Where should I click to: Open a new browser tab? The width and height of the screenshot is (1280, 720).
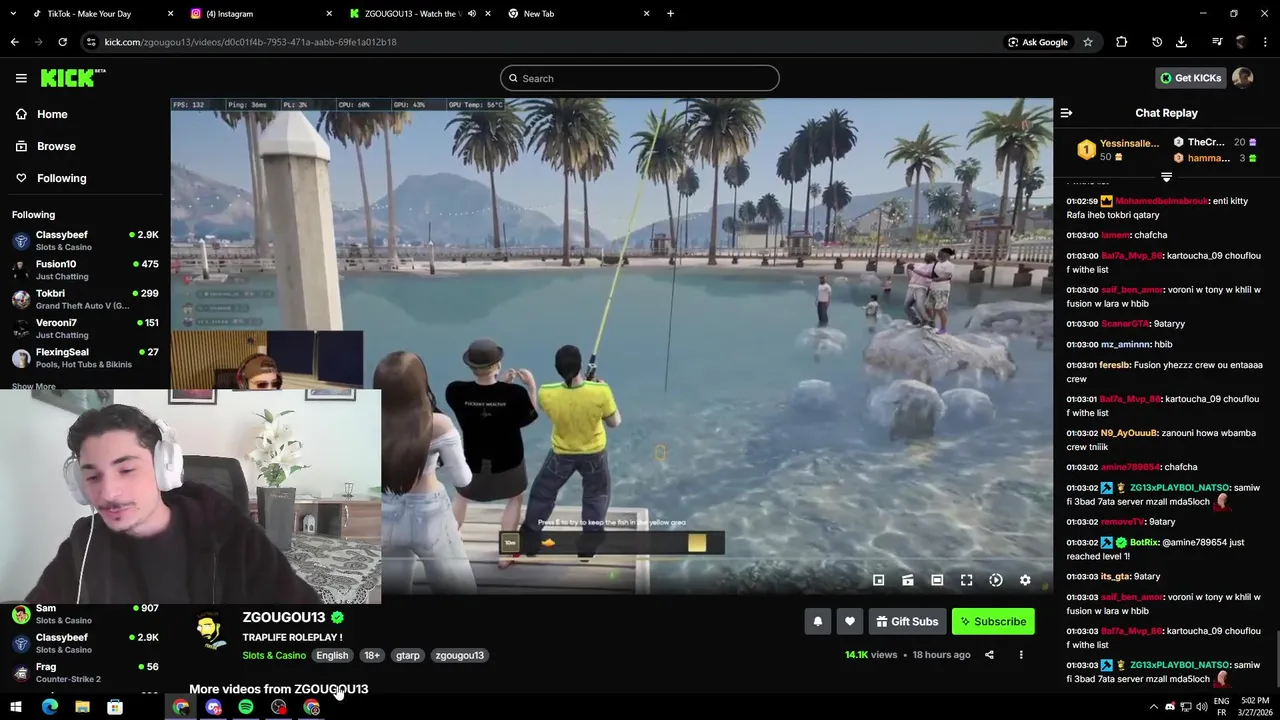(670, 14)
